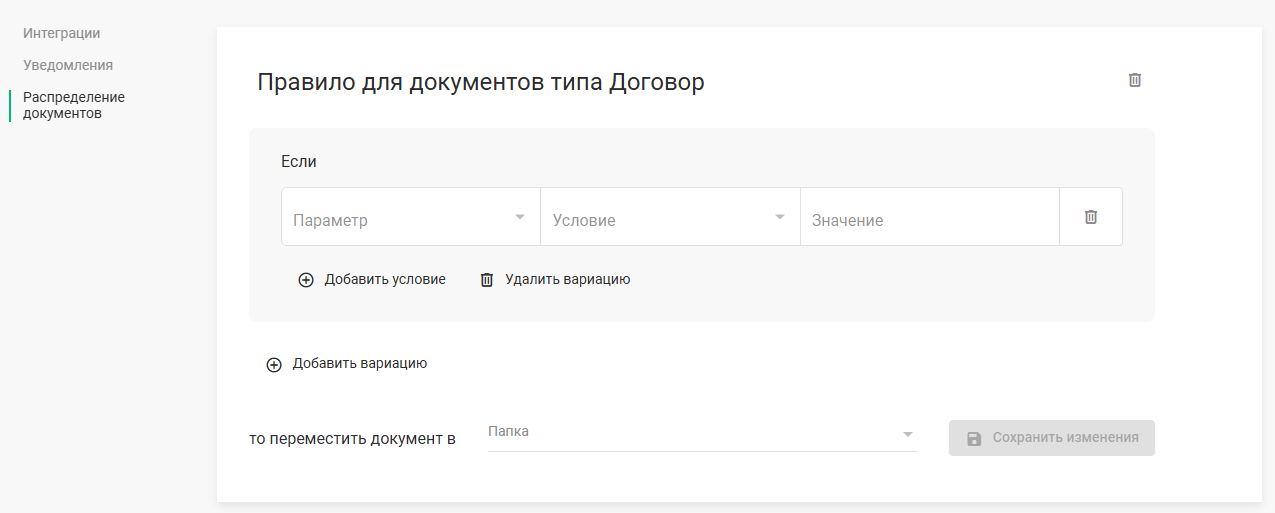Focus the Значение input field
The width and height of the screenshot is (1275, 513).
coord(930,217)
